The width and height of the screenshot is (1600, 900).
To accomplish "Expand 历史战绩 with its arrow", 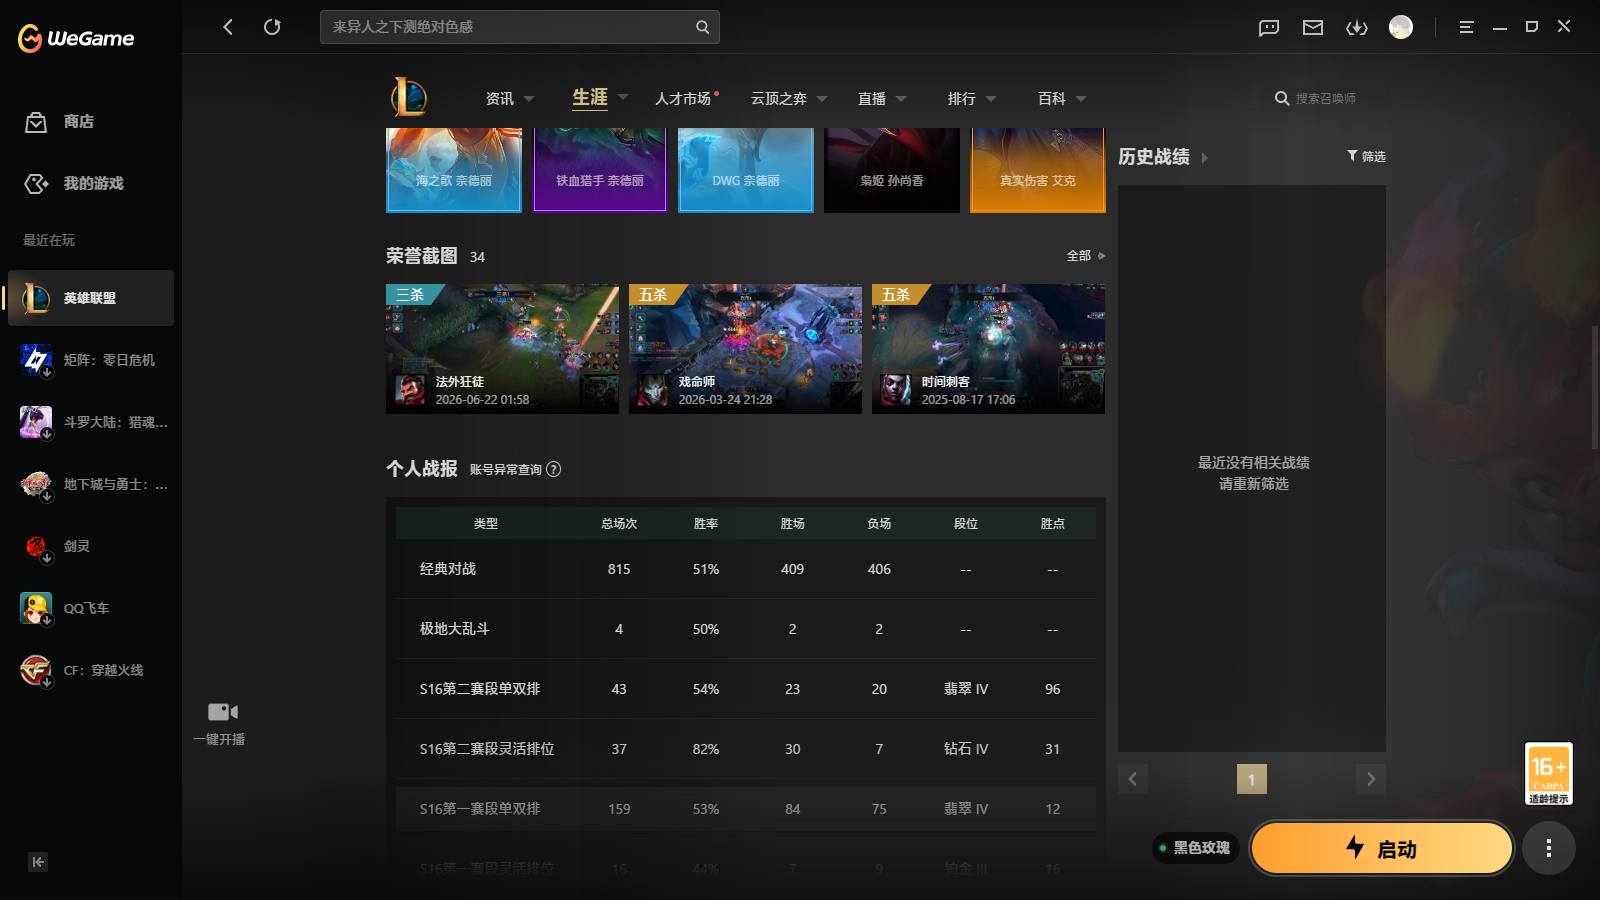I will [x=1205, y=158].
